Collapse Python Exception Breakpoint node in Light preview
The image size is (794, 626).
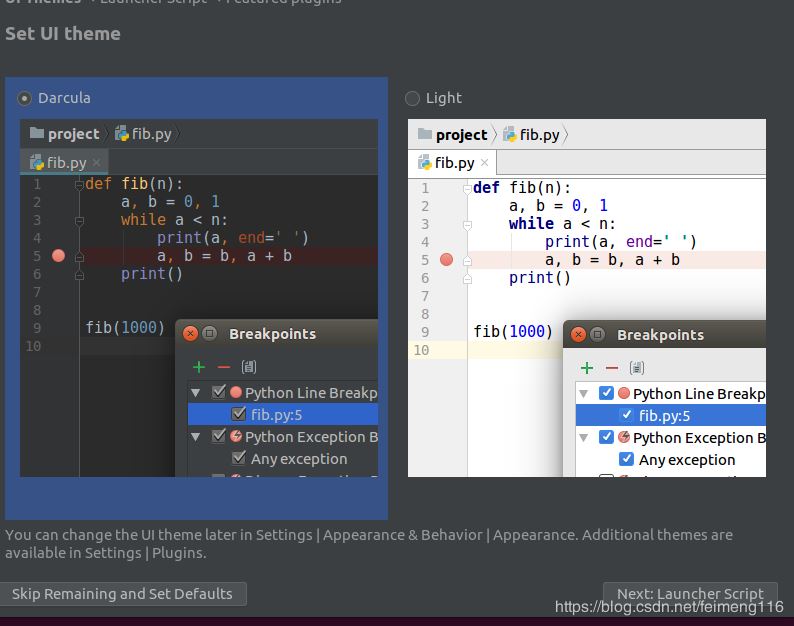584,437
